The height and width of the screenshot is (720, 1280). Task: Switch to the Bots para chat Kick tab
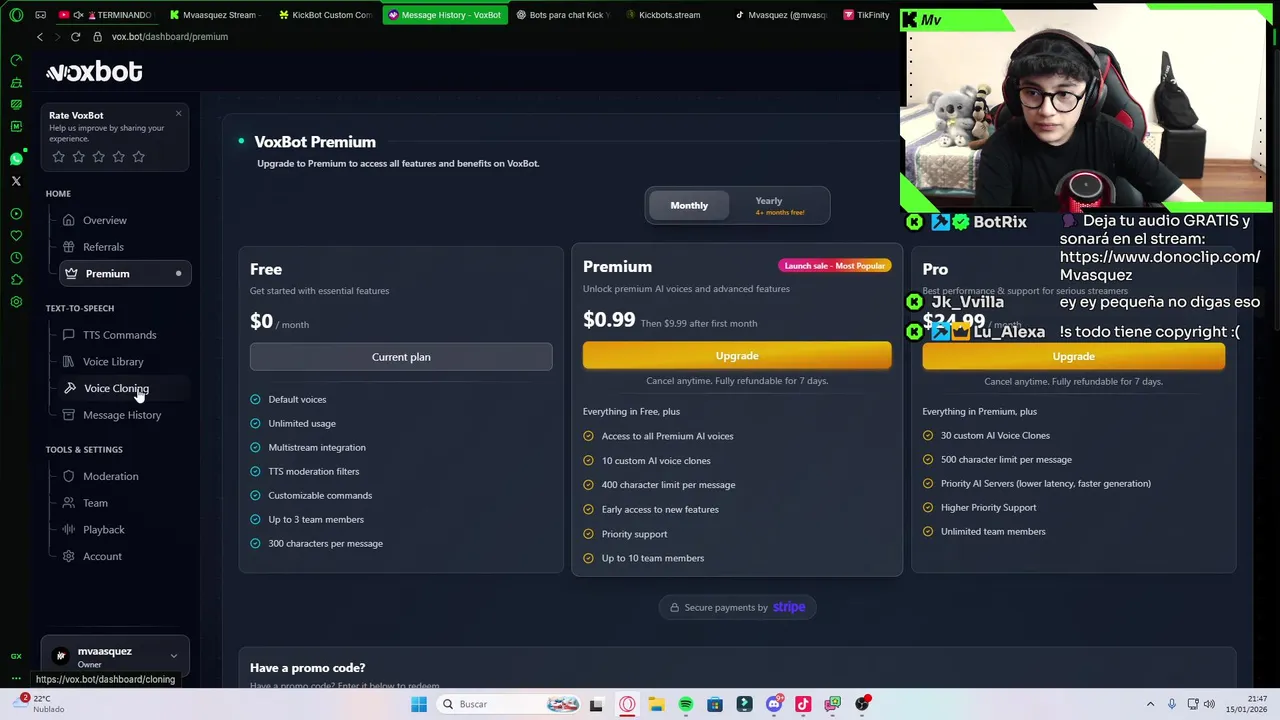[563, 15]
